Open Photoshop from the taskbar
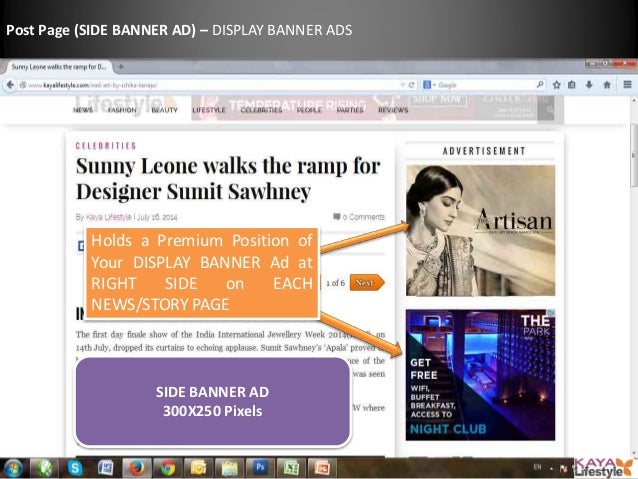Viewport: 638px width, 479px height. pyautogui.click(x=260, y=468)
